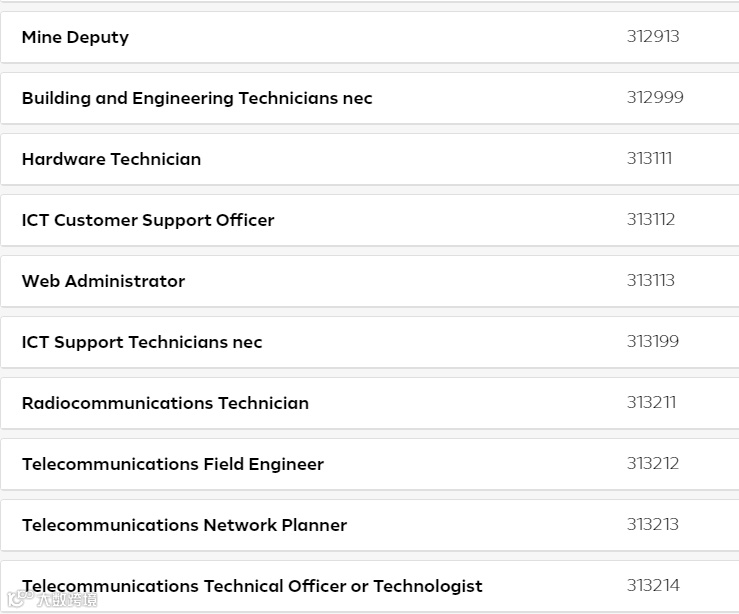Image resolution: width=739 pixels, height=614 pixels.
Task: Select Telecommunications Technical Officer or Technologist
Action: click(252, 587)
